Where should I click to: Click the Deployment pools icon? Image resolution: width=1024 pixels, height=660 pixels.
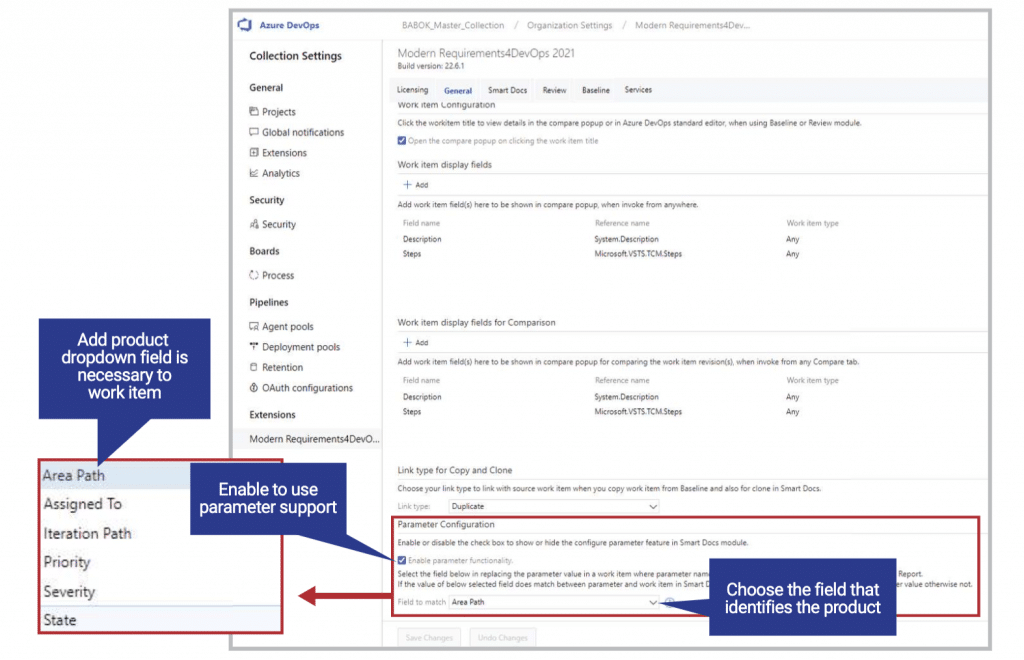pos(254,347)
